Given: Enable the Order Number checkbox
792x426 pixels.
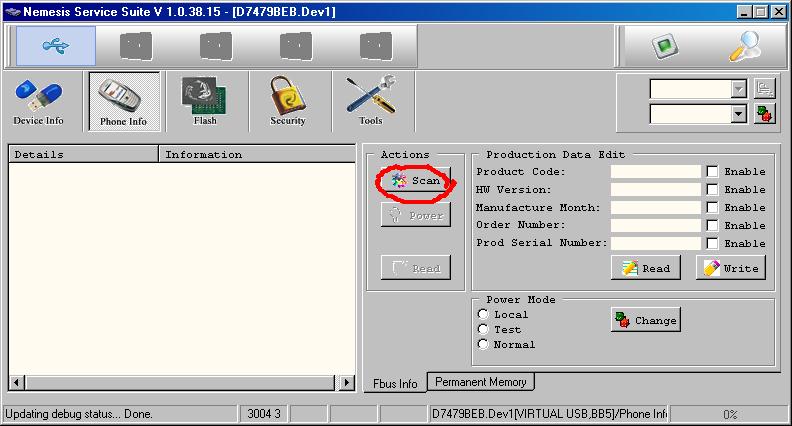Looking at the screenshot, I should coord(712,225).
